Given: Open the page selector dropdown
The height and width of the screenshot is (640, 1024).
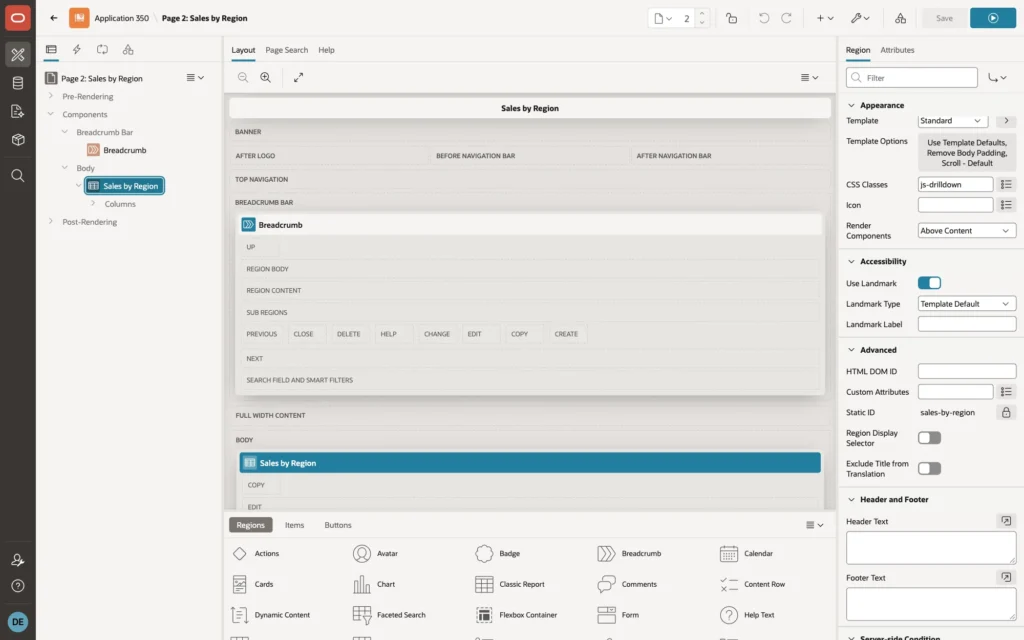Looking at the screenshot, I should click(x=663, y=18).
